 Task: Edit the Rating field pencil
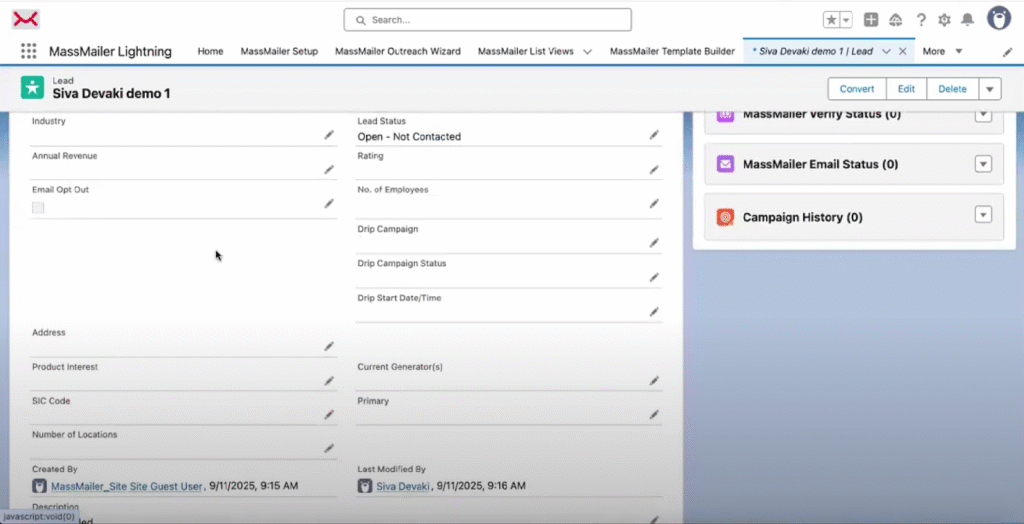click(x=654, y=169)
